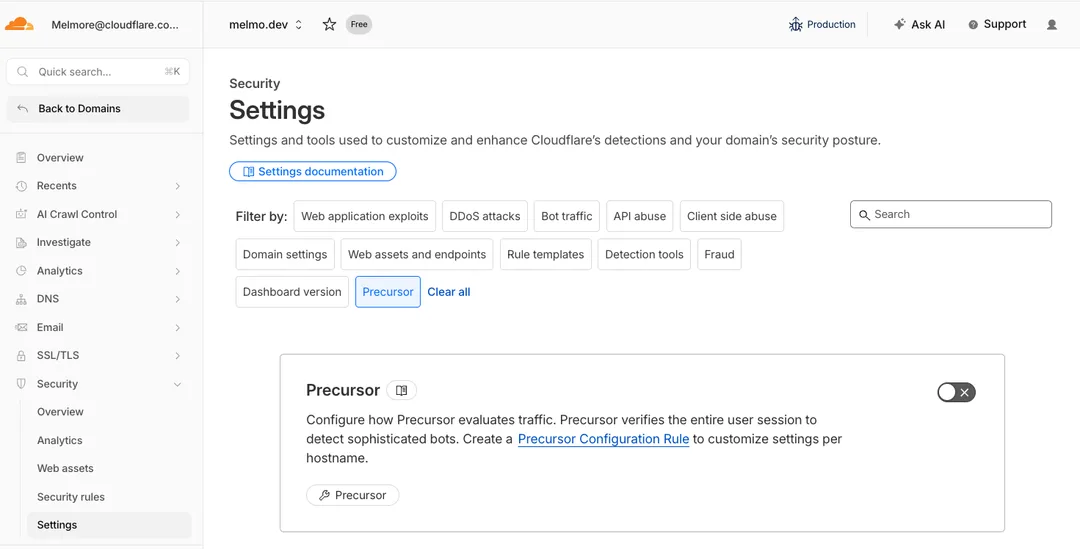Open Settings documentation
This screenshot has height=549, width=1080.
click(x=313, y=172)
